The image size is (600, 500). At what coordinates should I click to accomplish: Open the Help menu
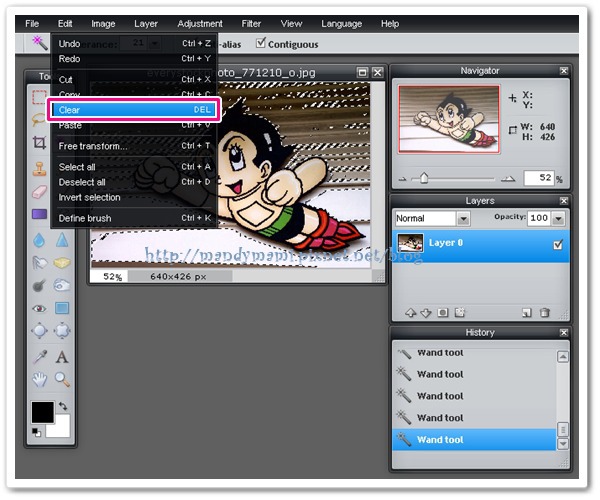point(390,24)
